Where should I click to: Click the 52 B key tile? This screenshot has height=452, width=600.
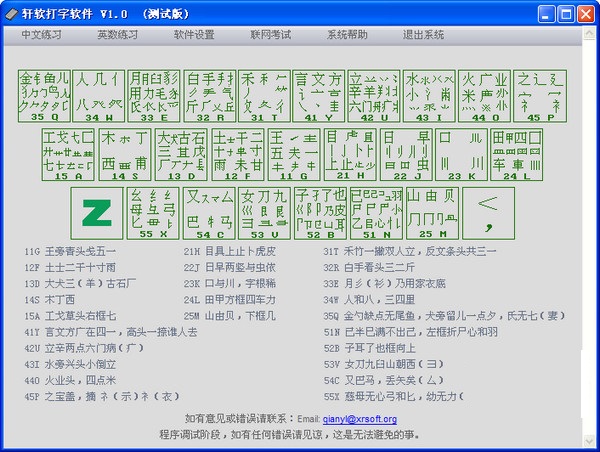(x=320, y=213)
